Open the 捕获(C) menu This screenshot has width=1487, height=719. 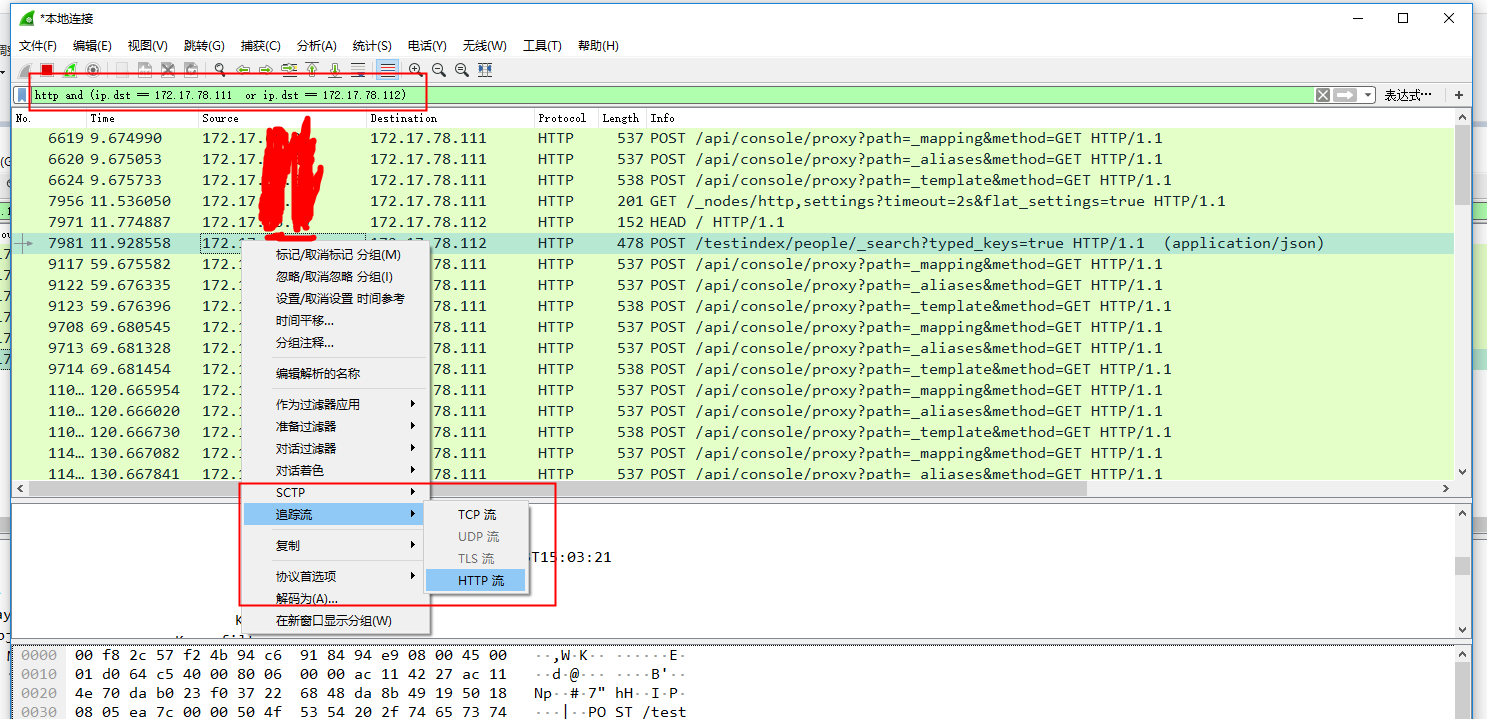coord(260,46)
